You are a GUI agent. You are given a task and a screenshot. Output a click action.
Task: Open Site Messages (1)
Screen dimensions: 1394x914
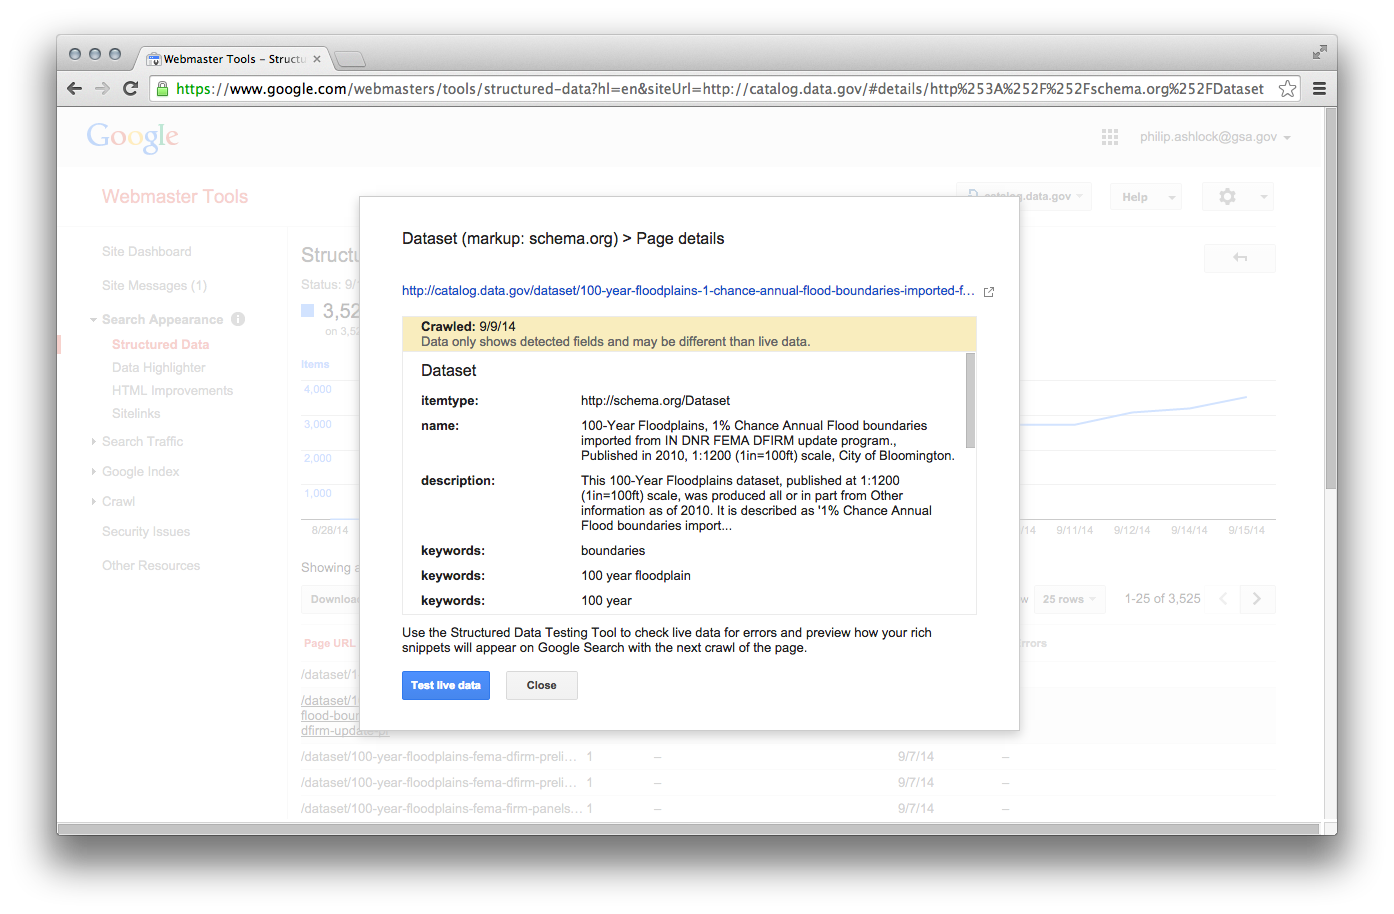coord(154,285)
